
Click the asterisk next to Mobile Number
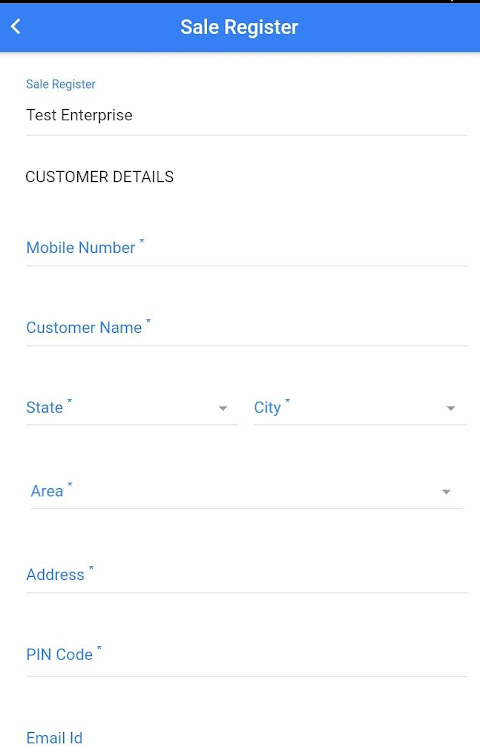142,241
